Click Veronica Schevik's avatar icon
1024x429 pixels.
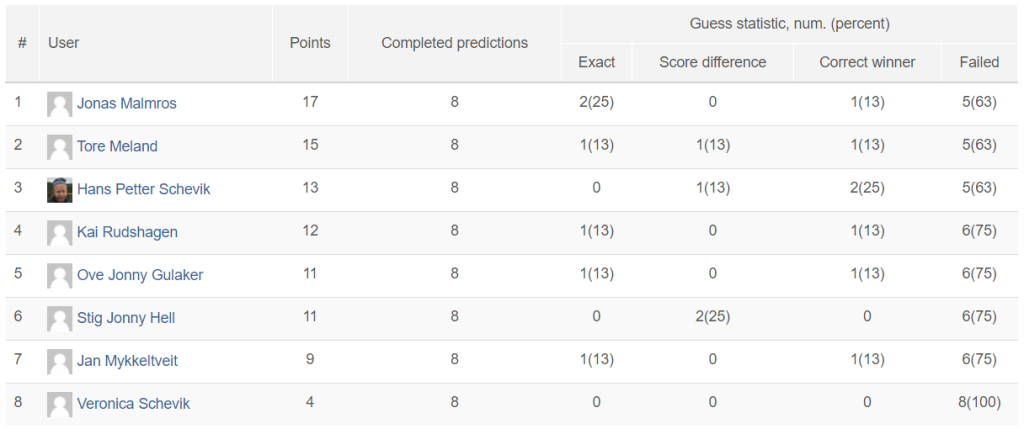[59, 404]
